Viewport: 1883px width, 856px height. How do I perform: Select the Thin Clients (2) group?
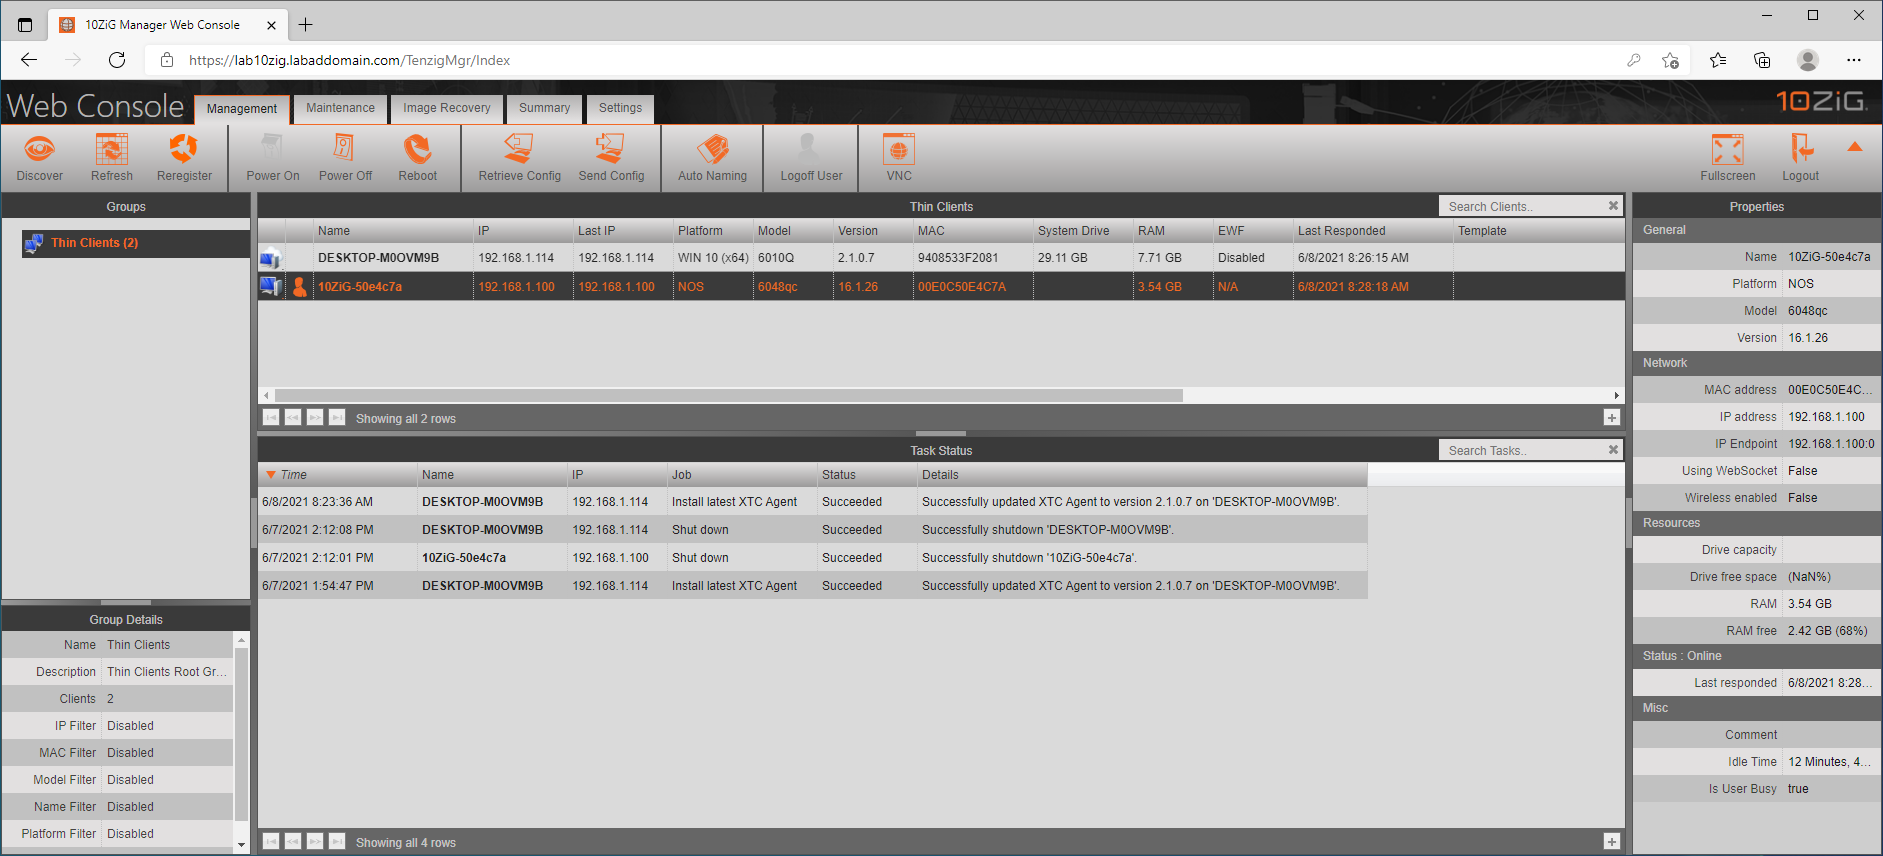(x=95, y=243)
